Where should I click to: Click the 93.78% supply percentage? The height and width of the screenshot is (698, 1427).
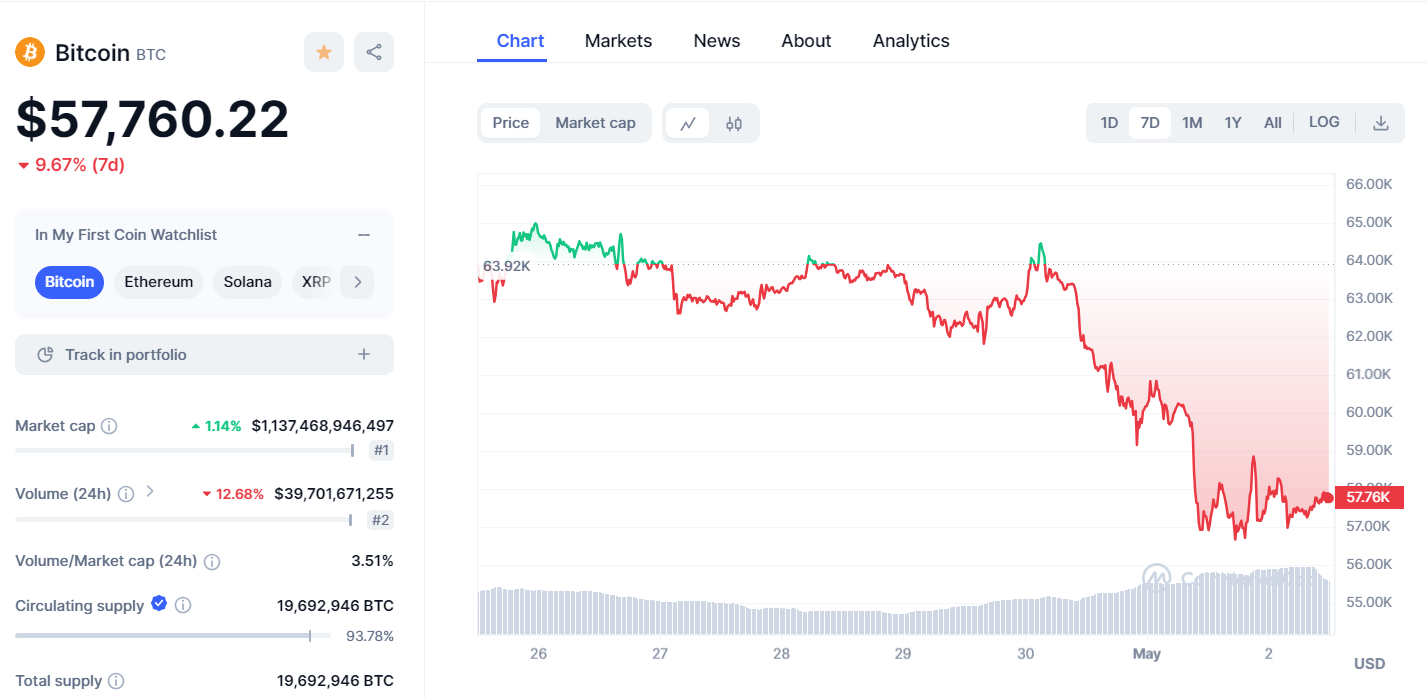[x=370, y=636]
